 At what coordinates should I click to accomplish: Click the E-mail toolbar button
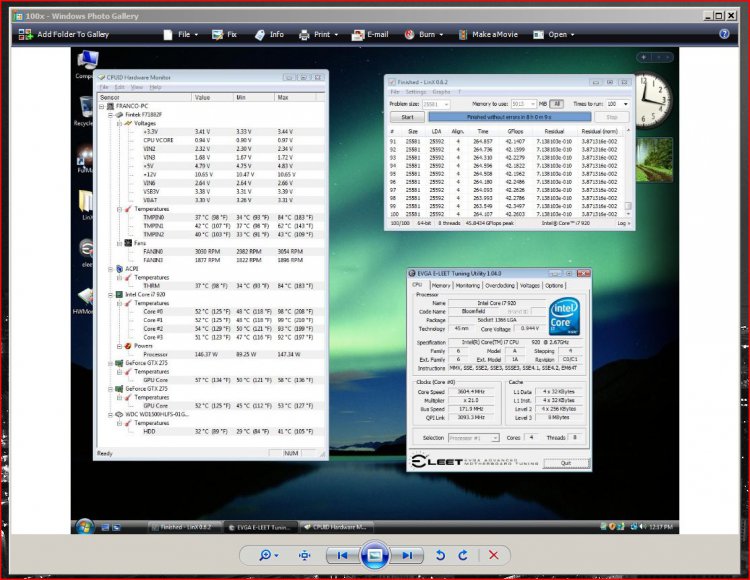click(370, 34)
